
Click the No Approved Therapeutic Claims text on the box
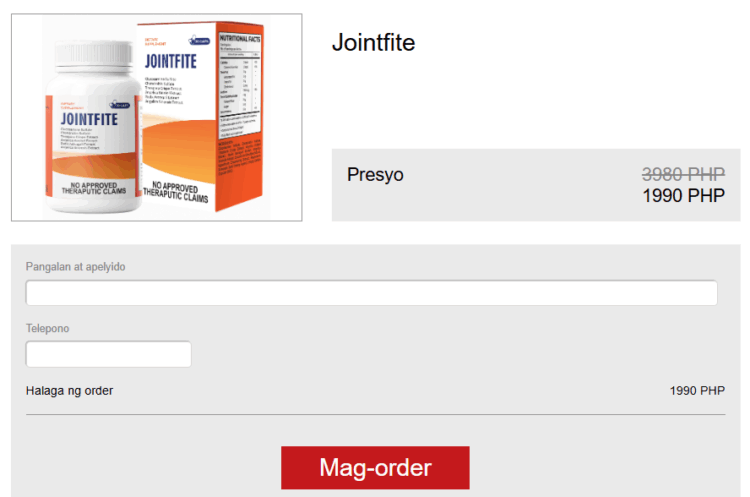click(x=176, y=192)
